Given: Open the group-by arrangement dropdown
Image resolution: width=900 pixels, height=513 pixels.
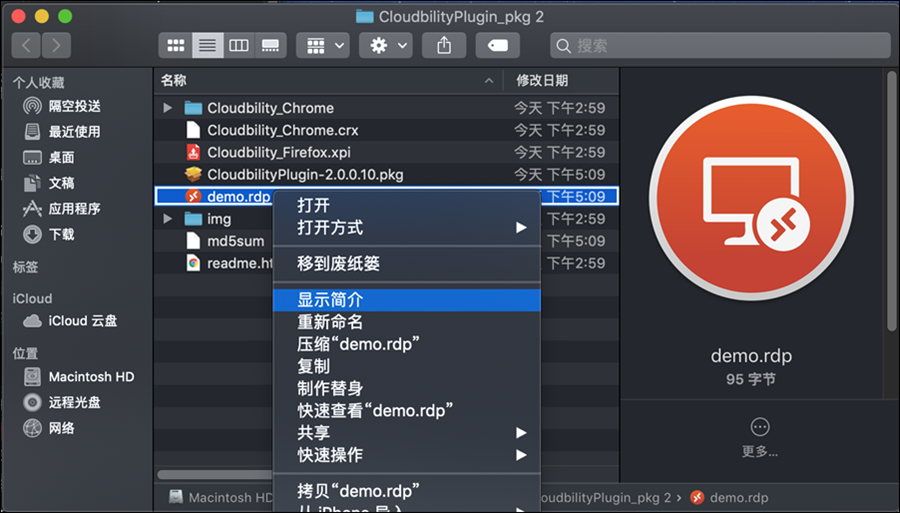Looking at the screenshot, I should (324, 45).
